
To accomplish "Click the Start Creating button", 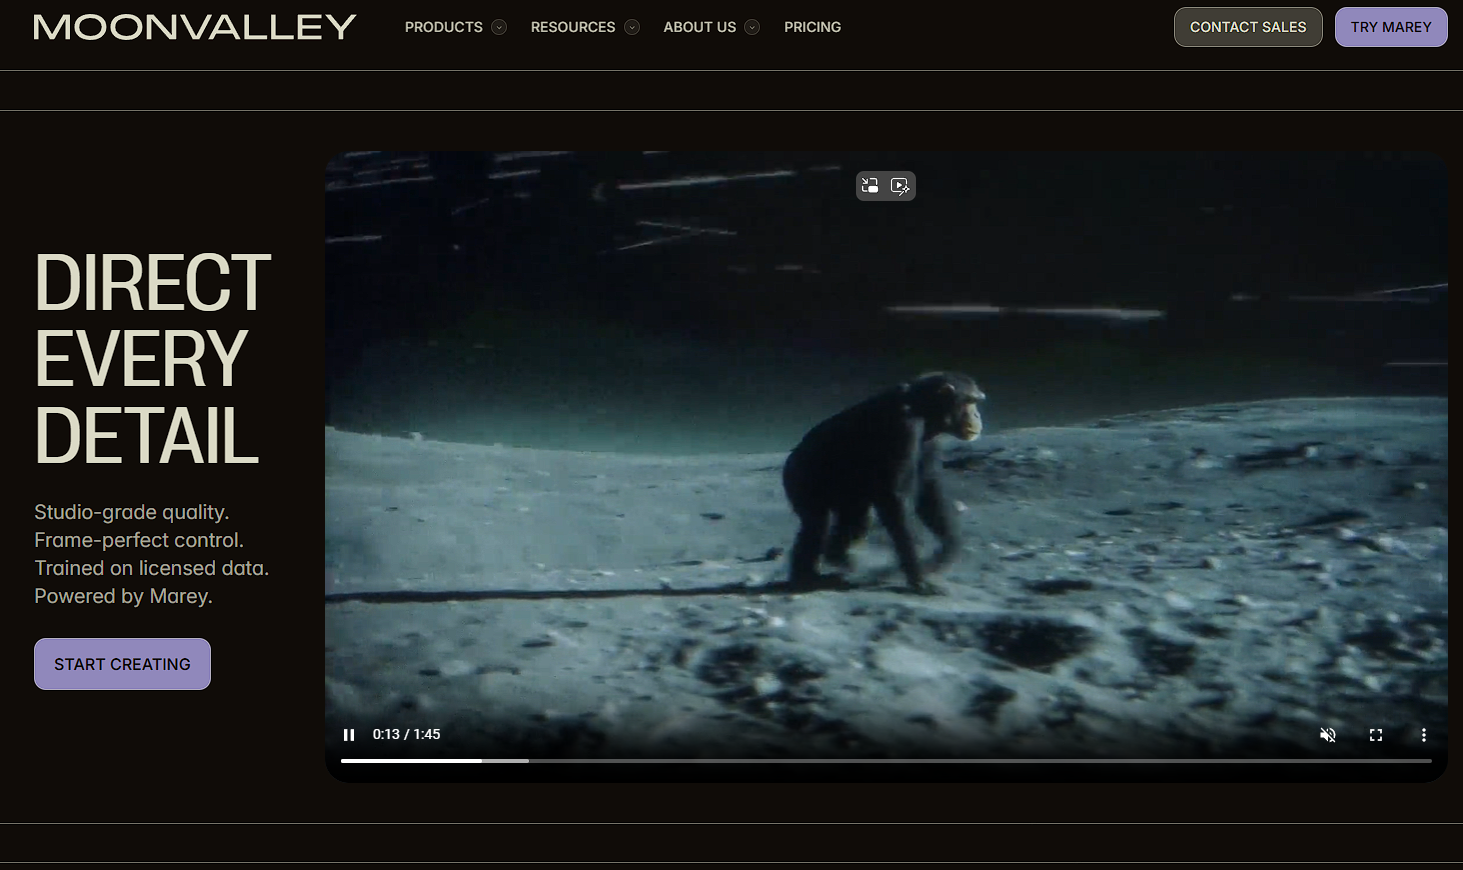I will click(122, 663).
